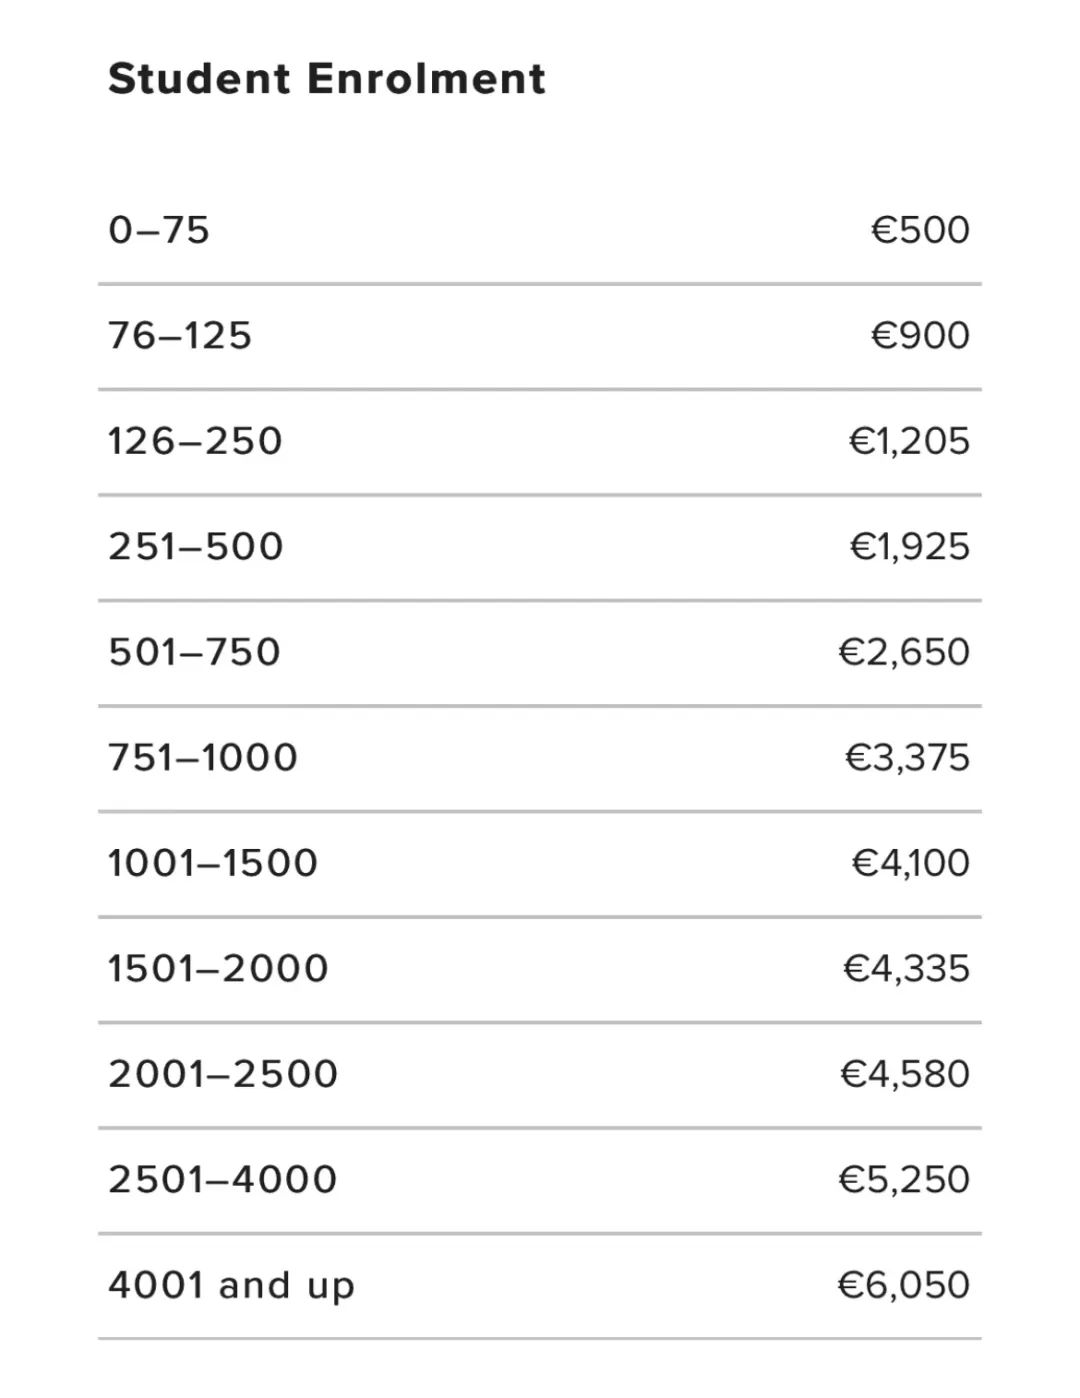Click the €1,925 fee
This screenshot has height=1398, width=1080.
[909, 547]
